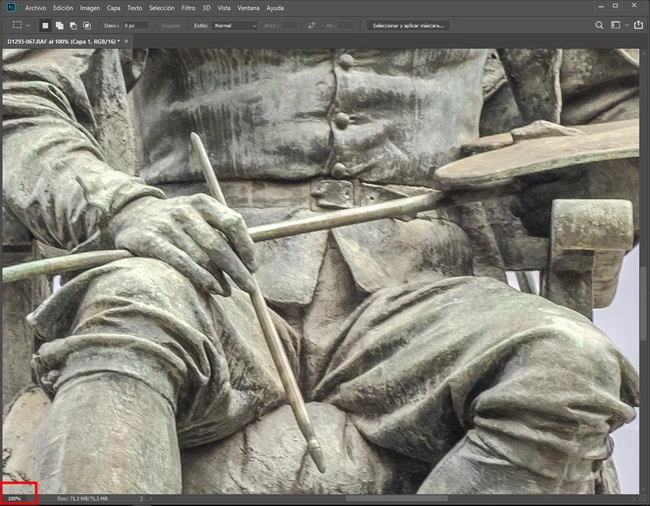Select the Subtract from selection icon

[73, 25]
